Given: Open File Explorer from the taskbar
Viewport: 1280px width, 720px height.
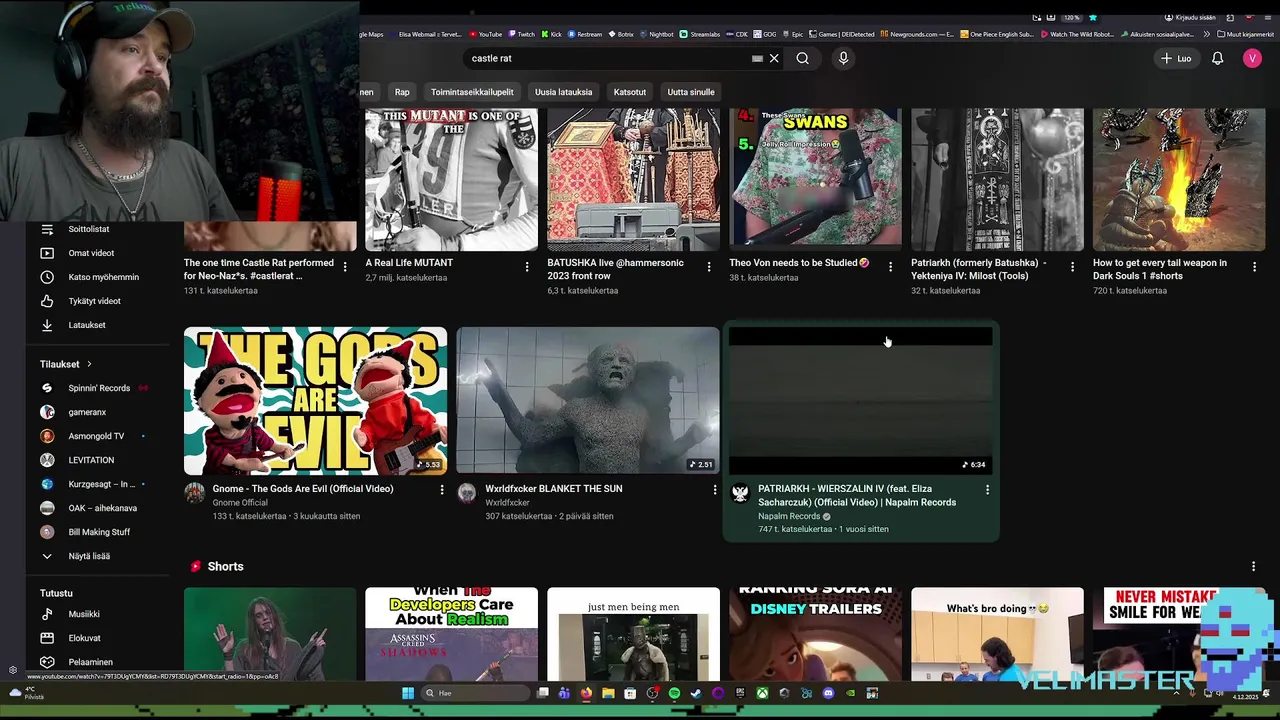Looking at the screenshot, I should coord(608,693).
